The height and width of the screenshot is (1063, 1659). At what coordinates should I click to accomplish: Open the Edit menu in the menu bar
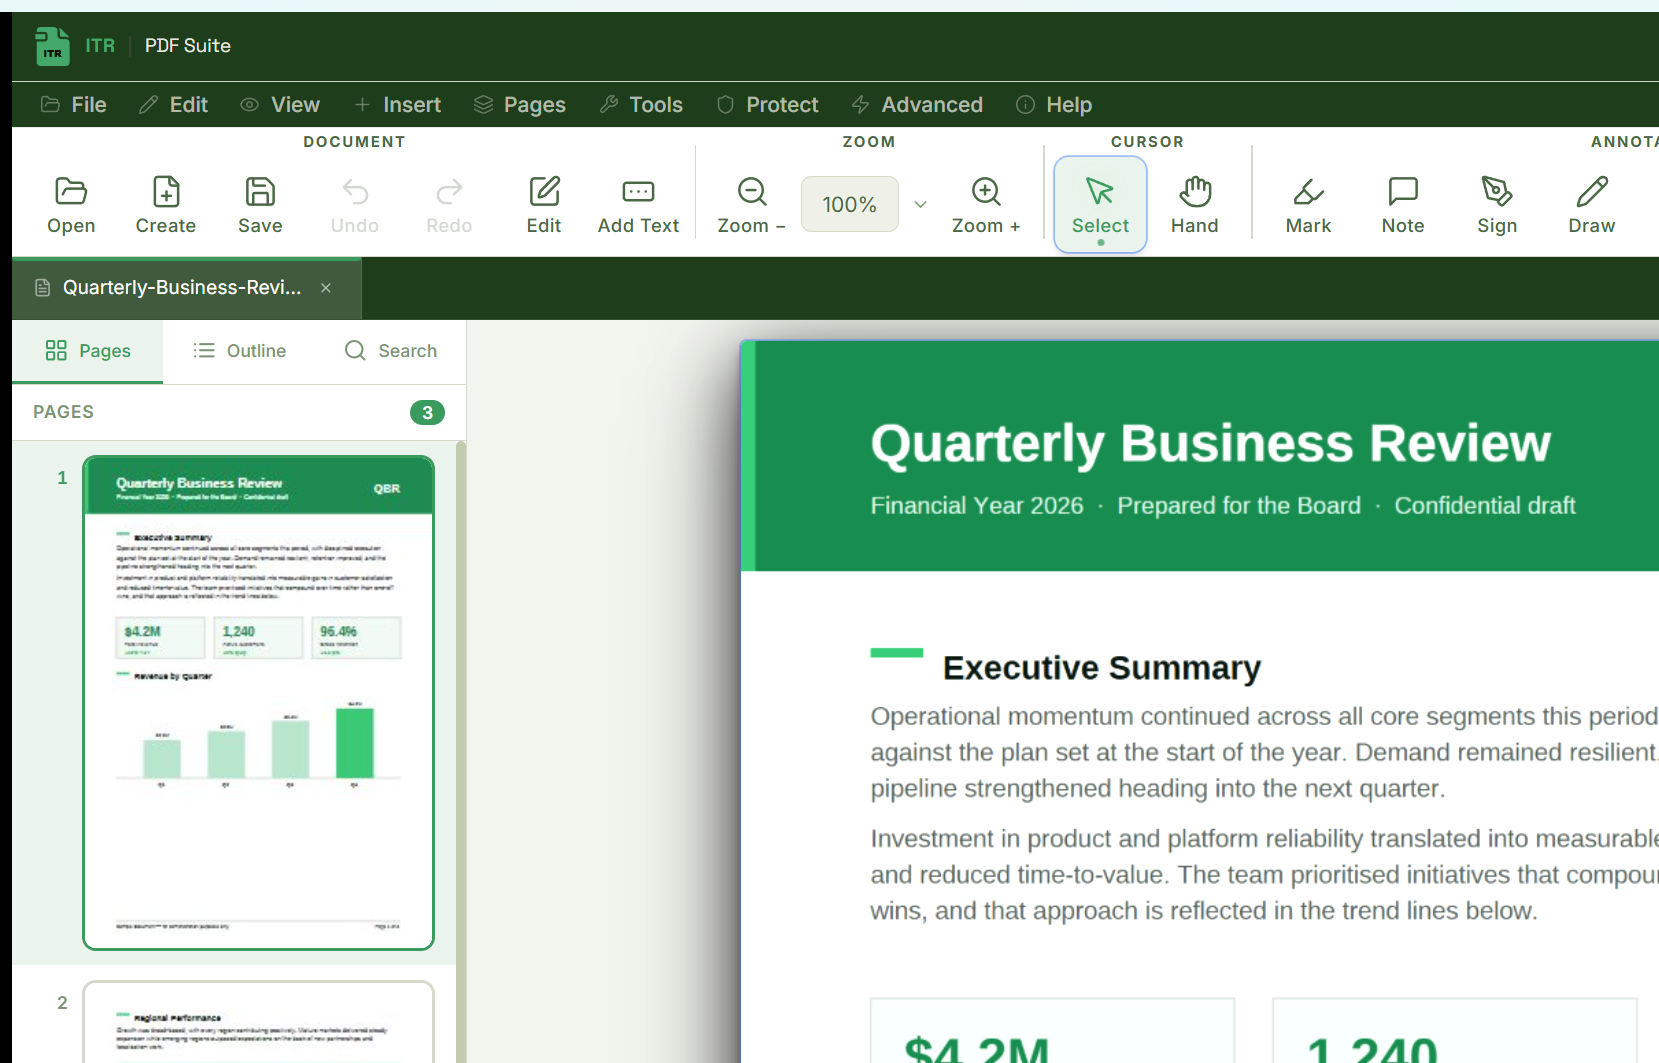tap(173, 104)
